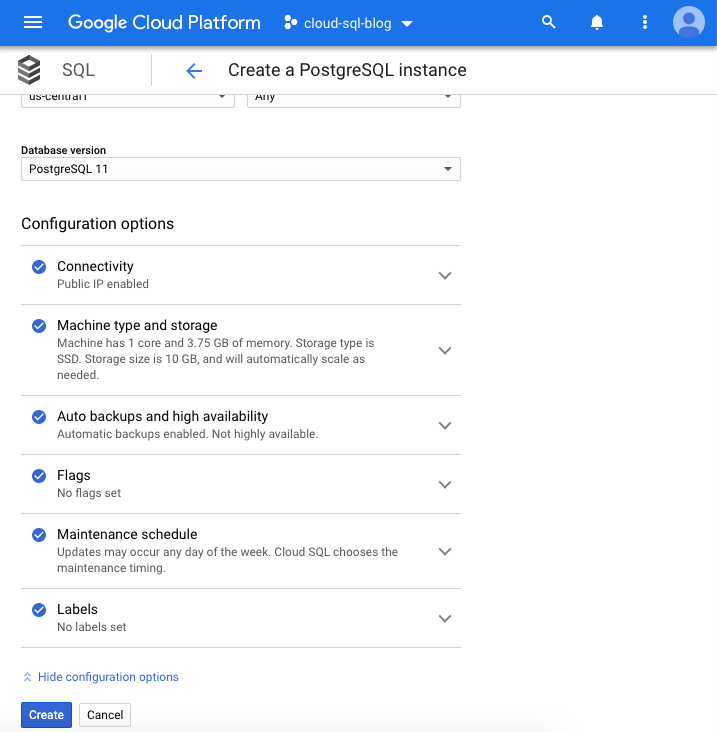Click the Configuration options heading
717x732 pixels.
(98, 224)
